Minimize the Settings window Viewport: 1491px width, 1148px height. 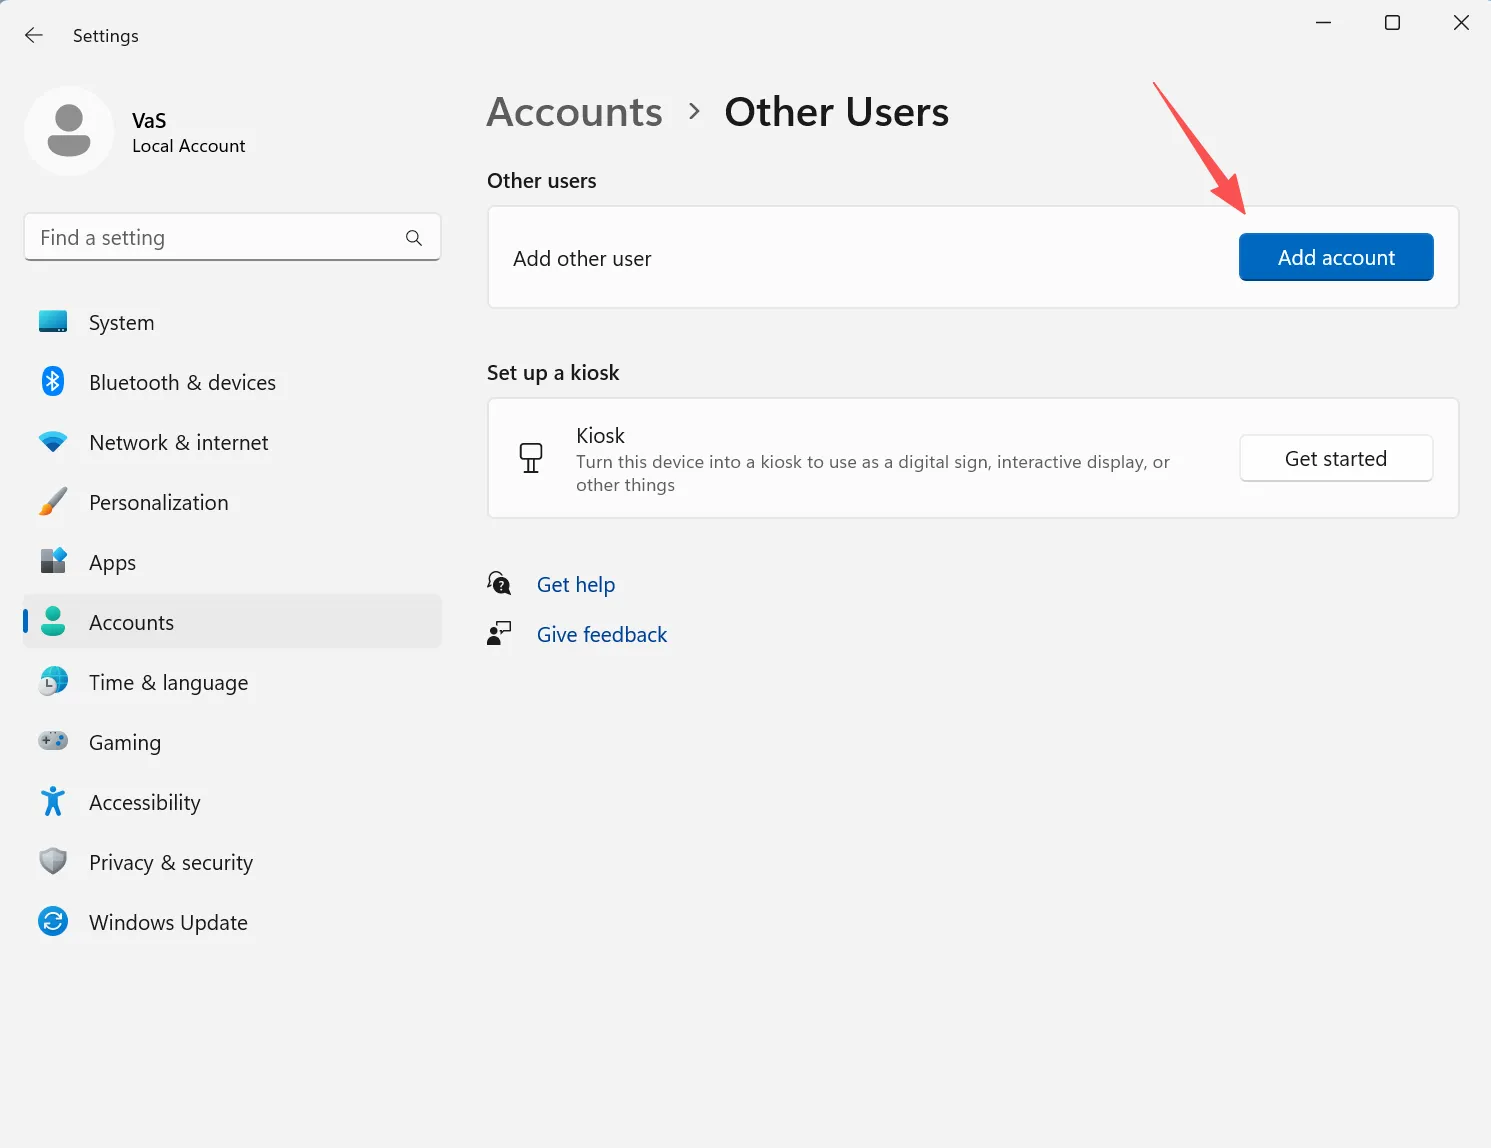coord(1323,22)
